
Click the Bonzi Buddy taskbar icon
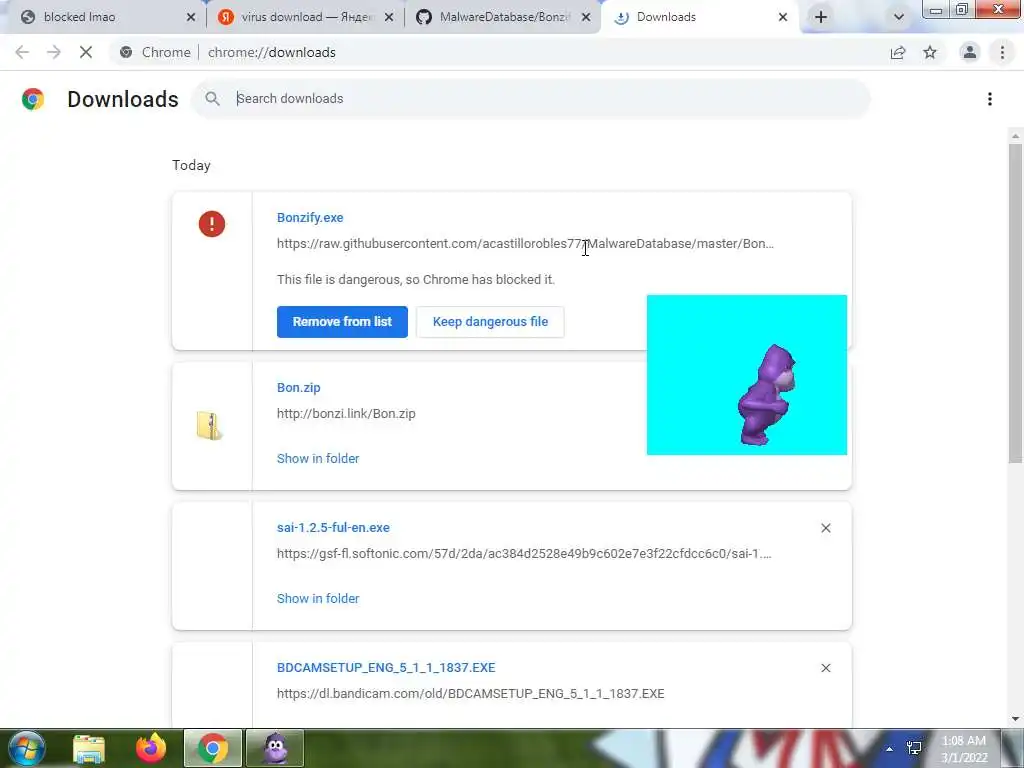(x=275, y=748)
